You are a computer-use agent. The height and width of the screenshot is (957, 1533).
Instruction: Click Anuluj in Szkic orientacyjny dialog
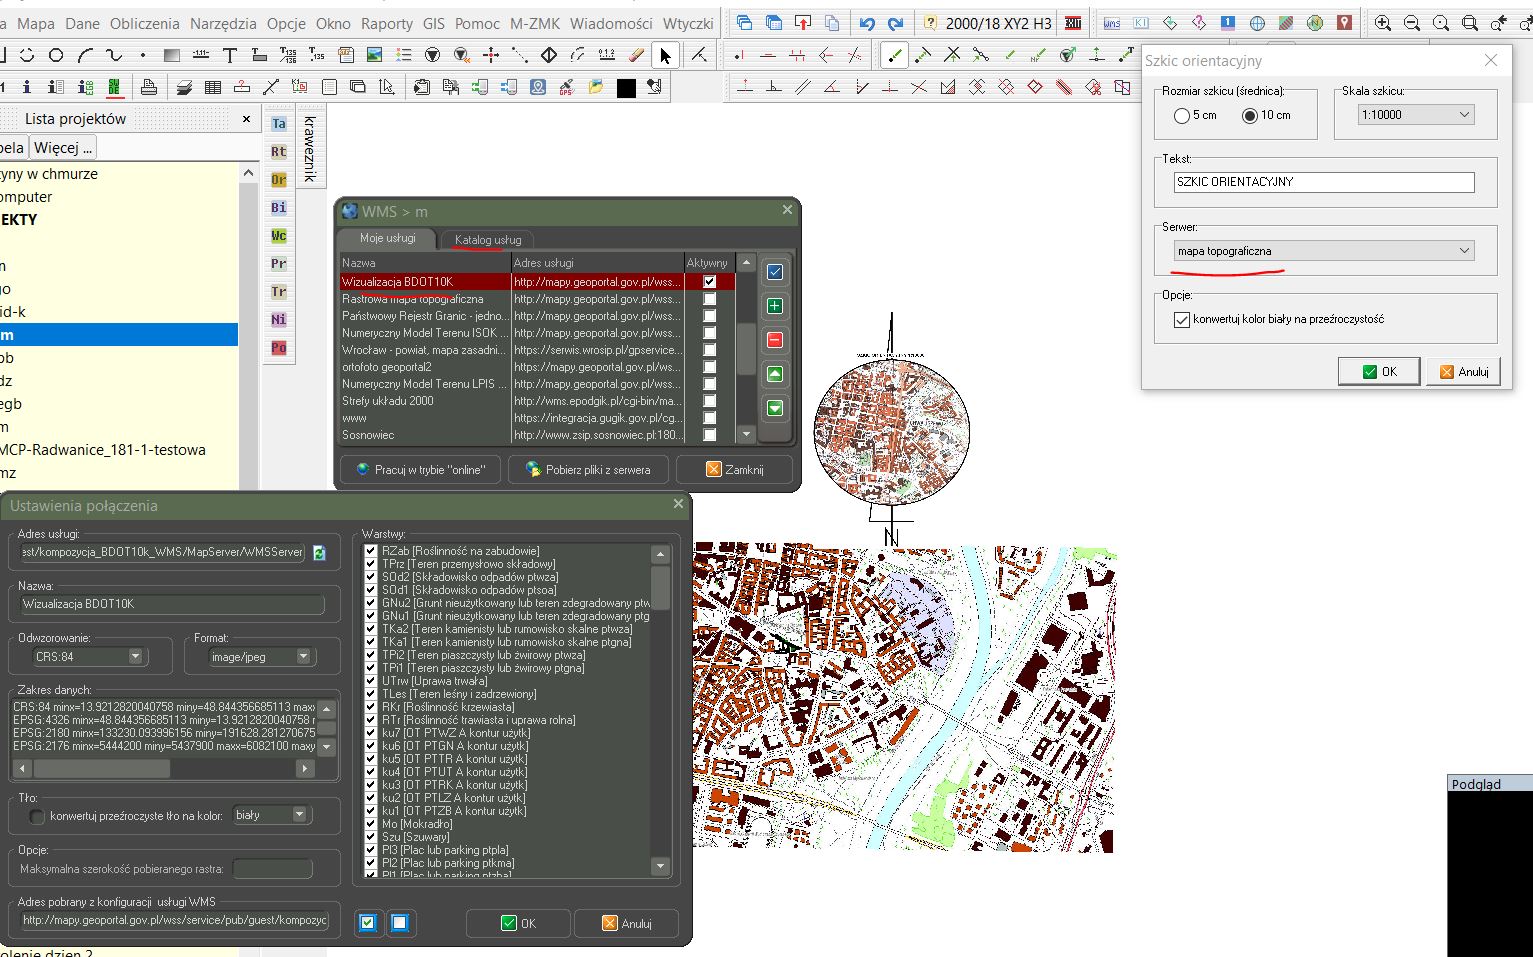[1463, 371]
